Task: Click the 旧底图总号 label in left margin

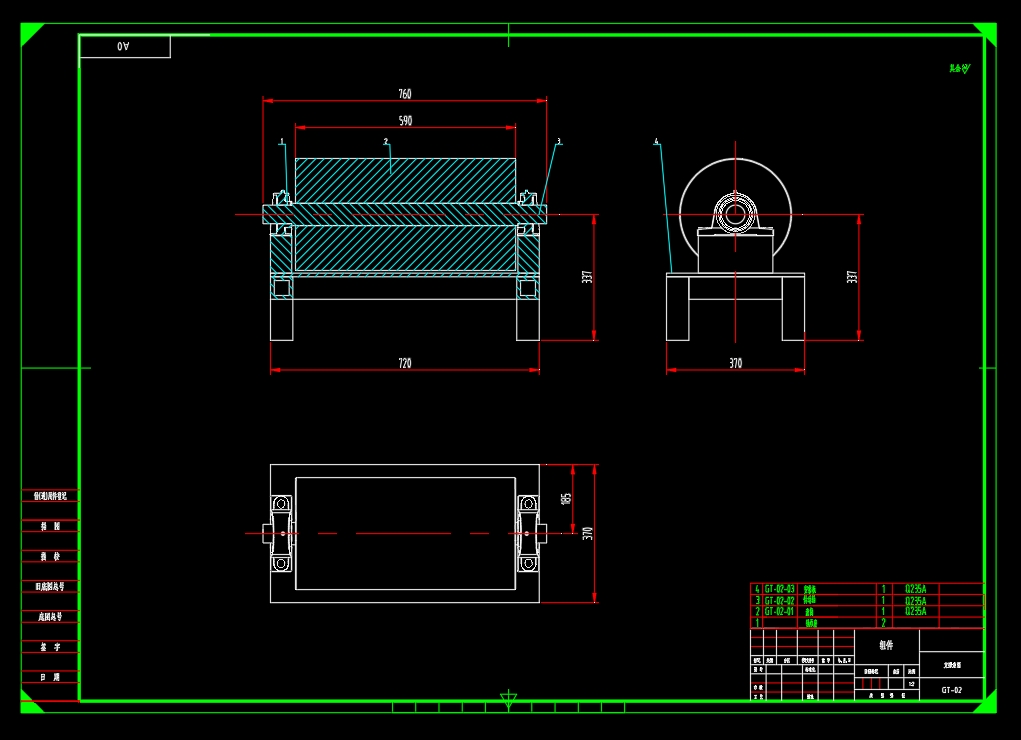Action: pos(50,586)
